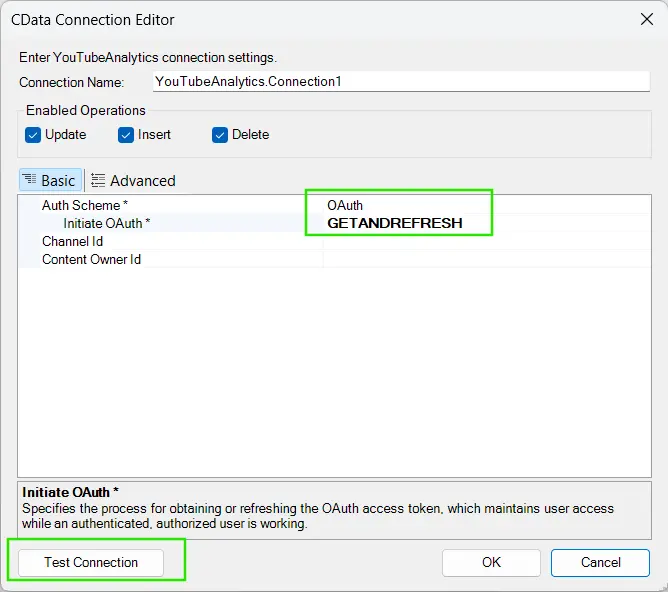Click the Content Owner Id value field

[485, 259]
